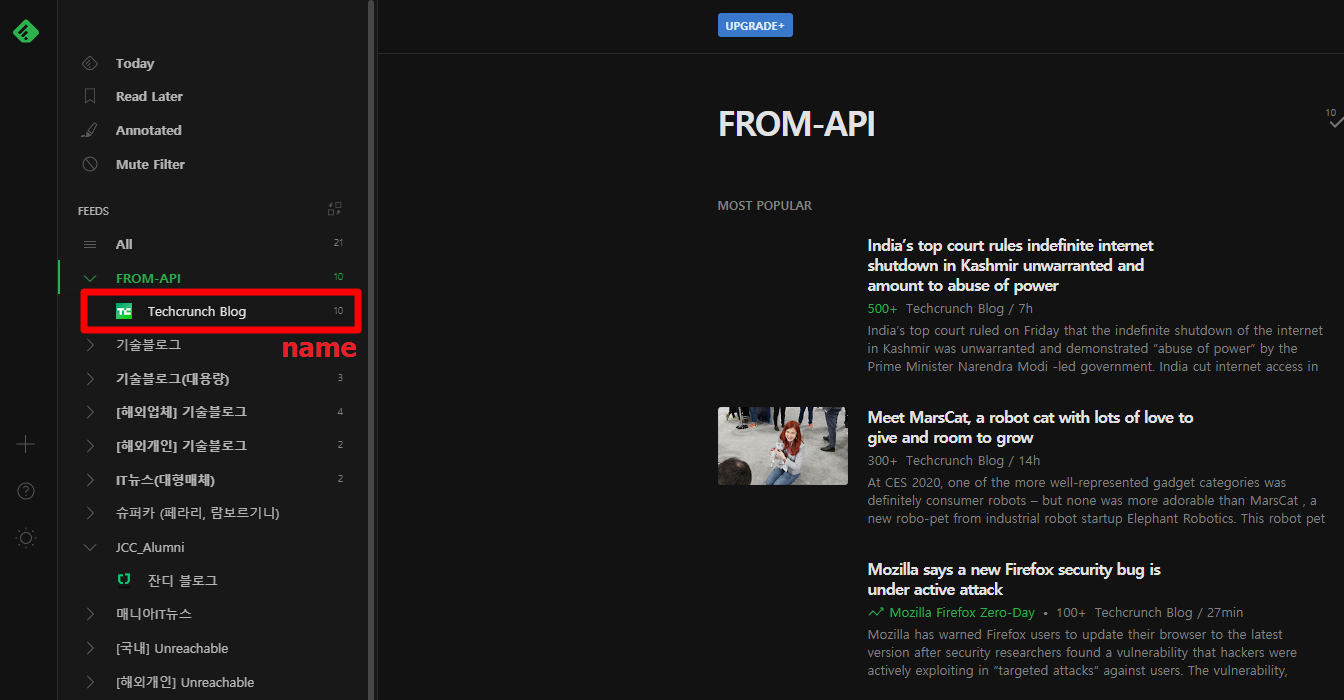Image resolution: width=1344 pixels, height=700 pixels.
Task: Open the Kashmir internet shutdown article
Action: pyautogui.click(x=1010, y=265)
